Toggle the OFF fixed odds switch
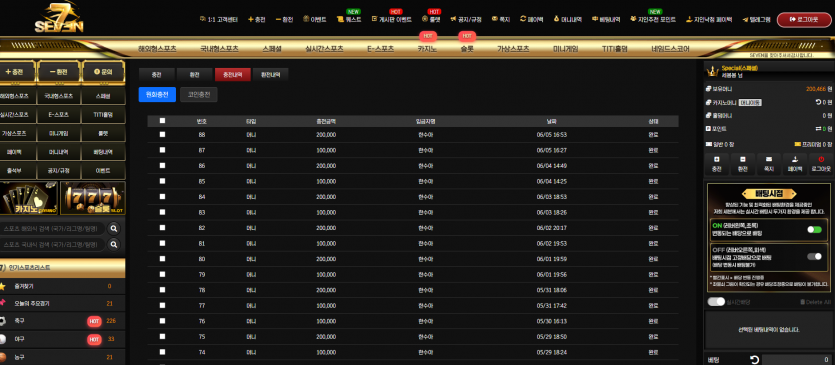 pyautogui.click(x=814, y=256)
